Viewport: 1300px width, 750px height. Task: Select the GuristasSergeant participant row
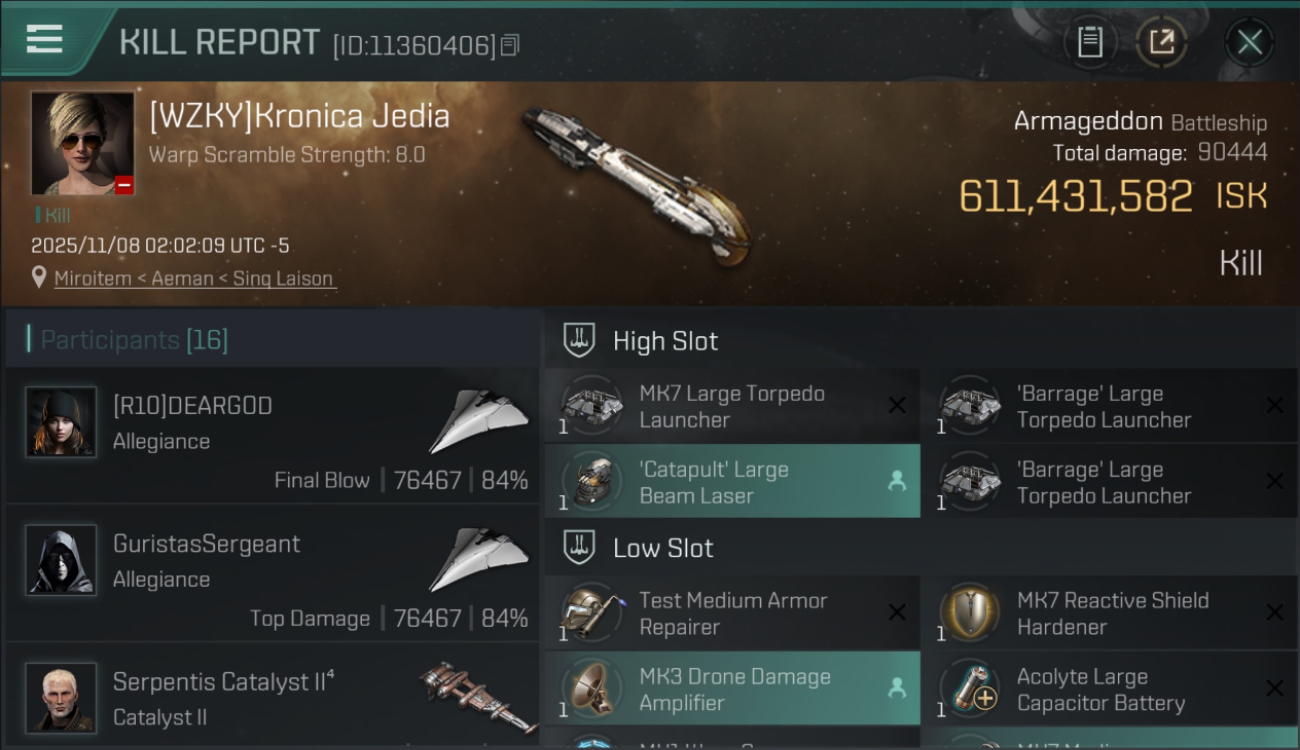click(272, 573)
